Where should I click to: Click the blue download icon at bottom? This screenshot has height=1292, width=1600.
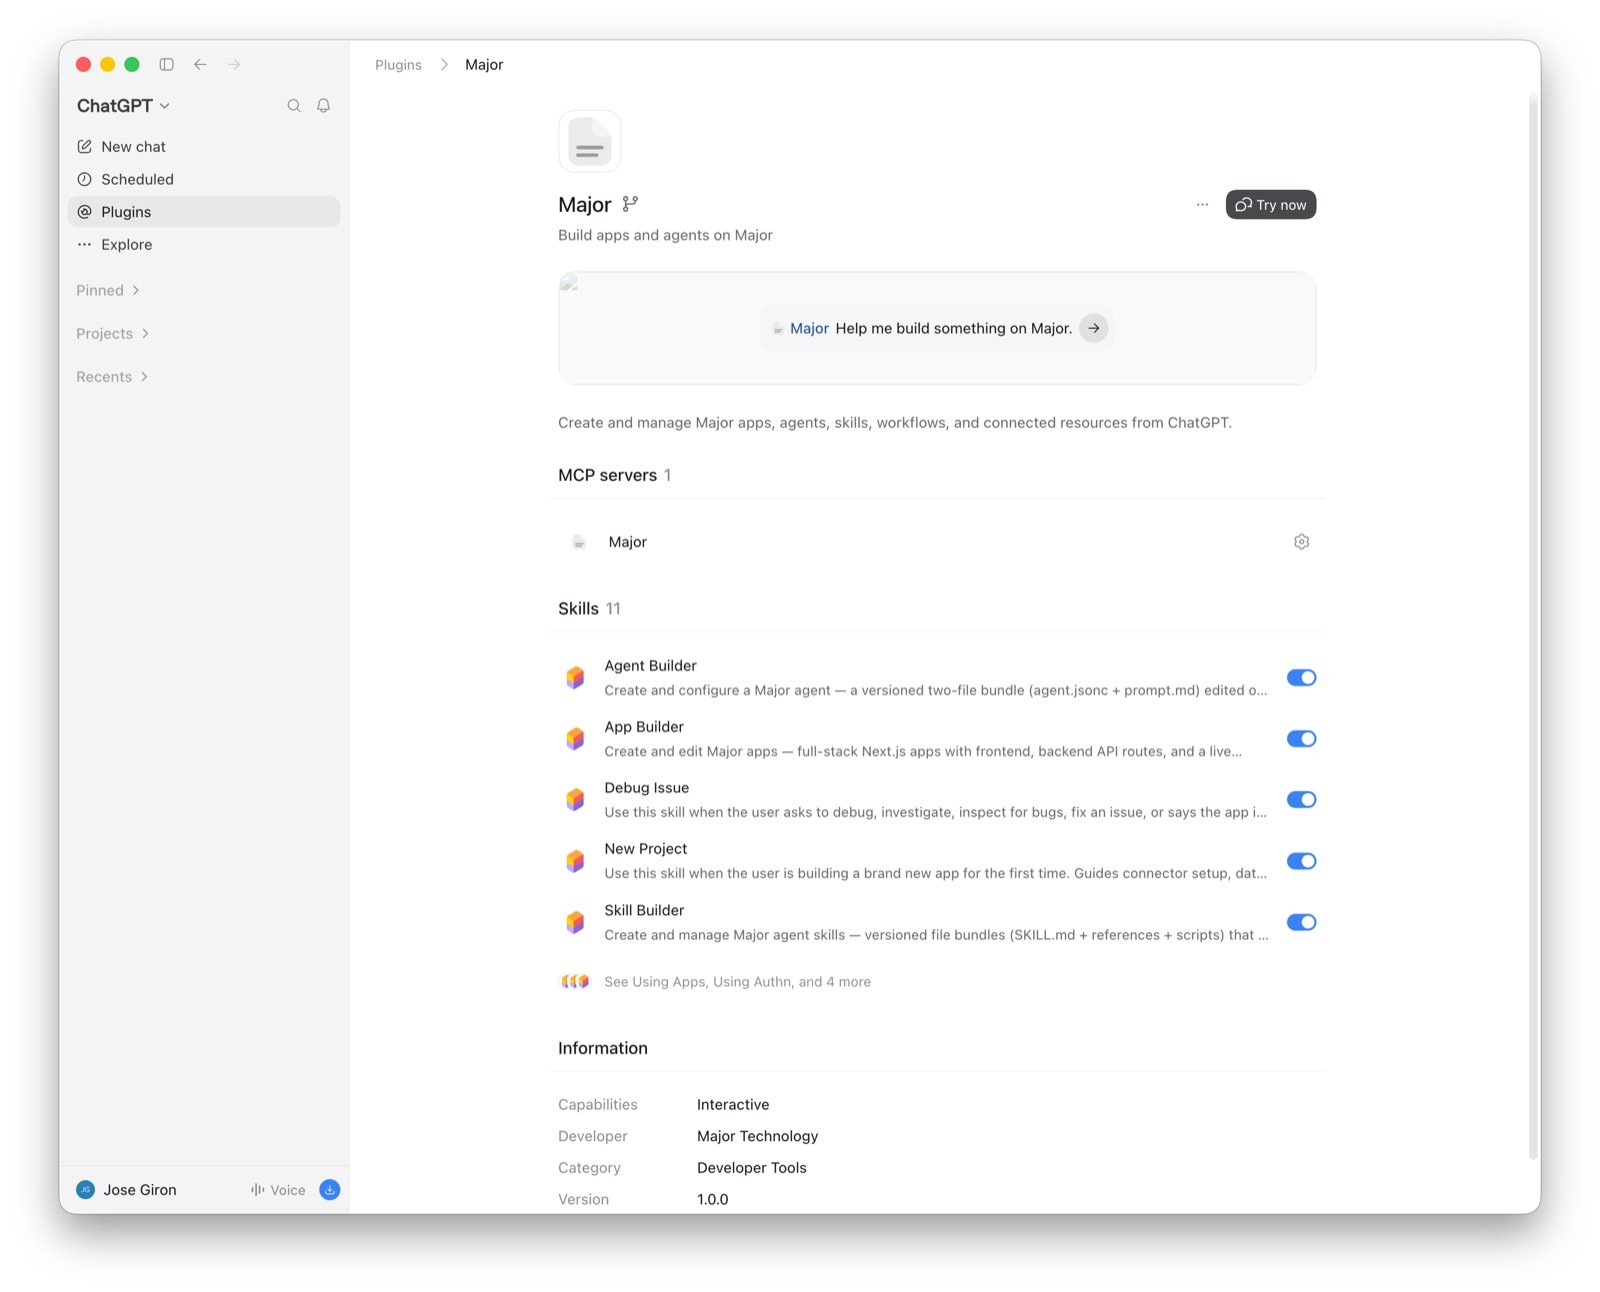coord(330,1189)
